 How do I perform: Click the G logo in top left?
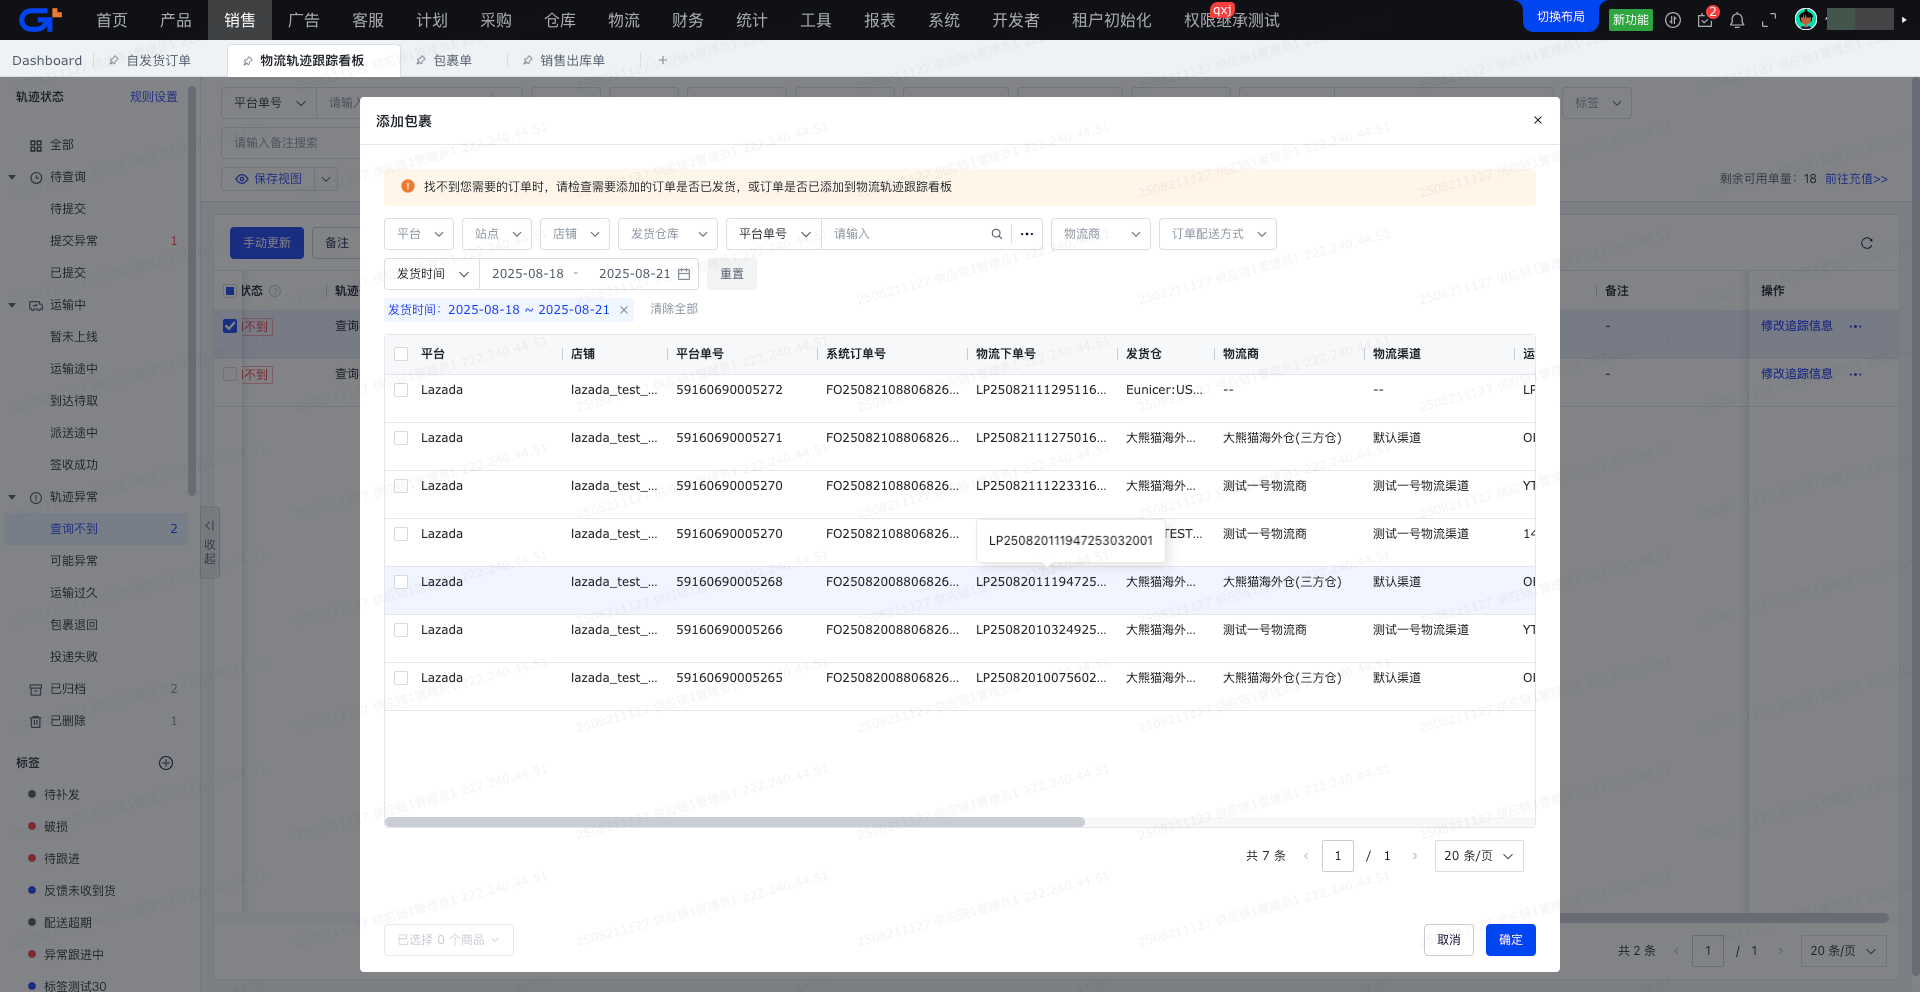40,19
